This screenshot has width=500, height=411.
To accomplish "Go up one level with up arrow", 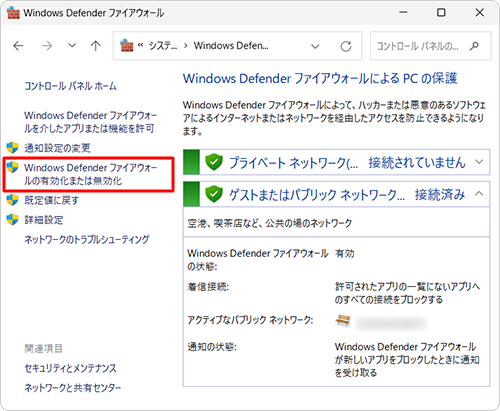I will [x=96, y=46].
